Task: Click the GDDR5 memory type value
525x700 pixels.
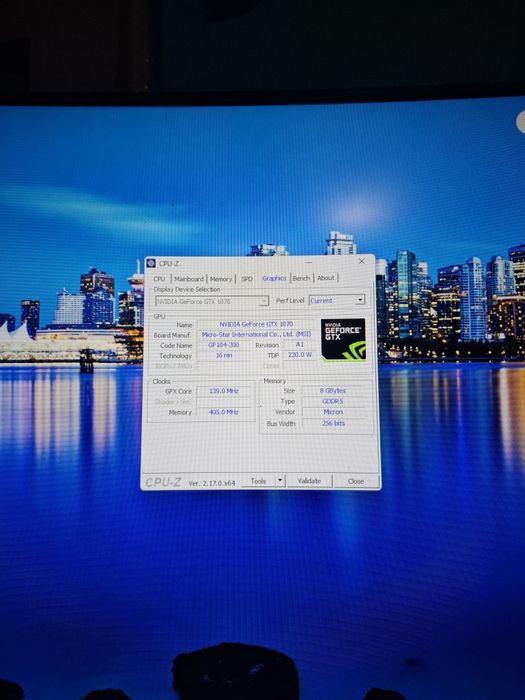Action: click(x=333, y=401)
